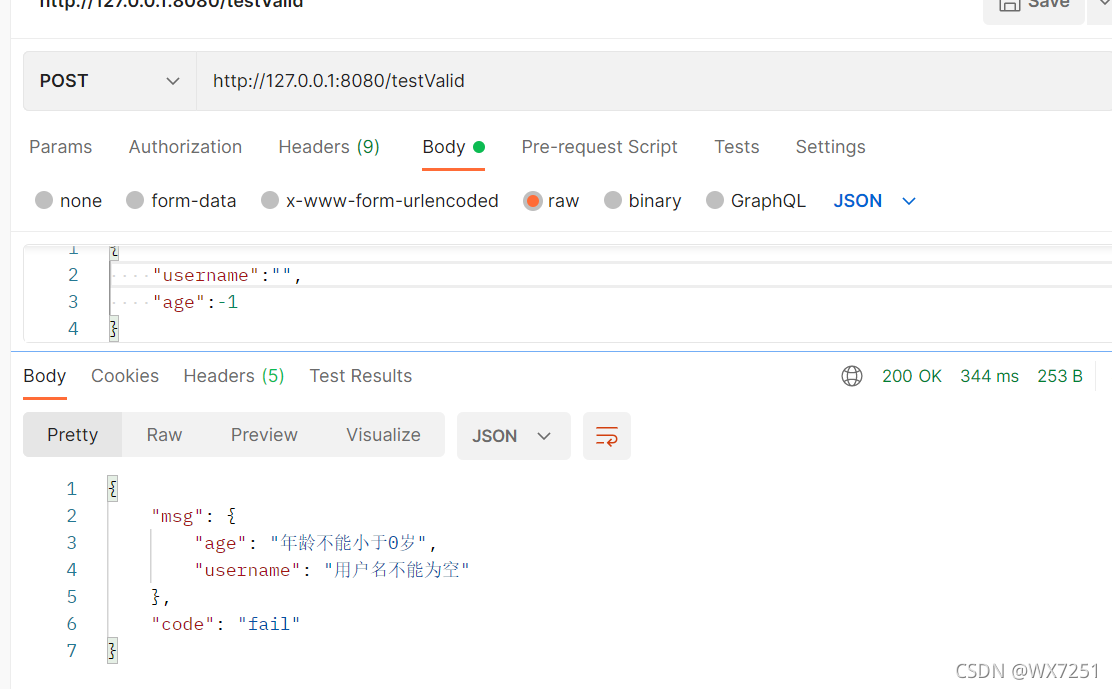Select form-data body type
Image resolution: width=1112 pixels, height=689 pixels.
[x=135, y=201]
